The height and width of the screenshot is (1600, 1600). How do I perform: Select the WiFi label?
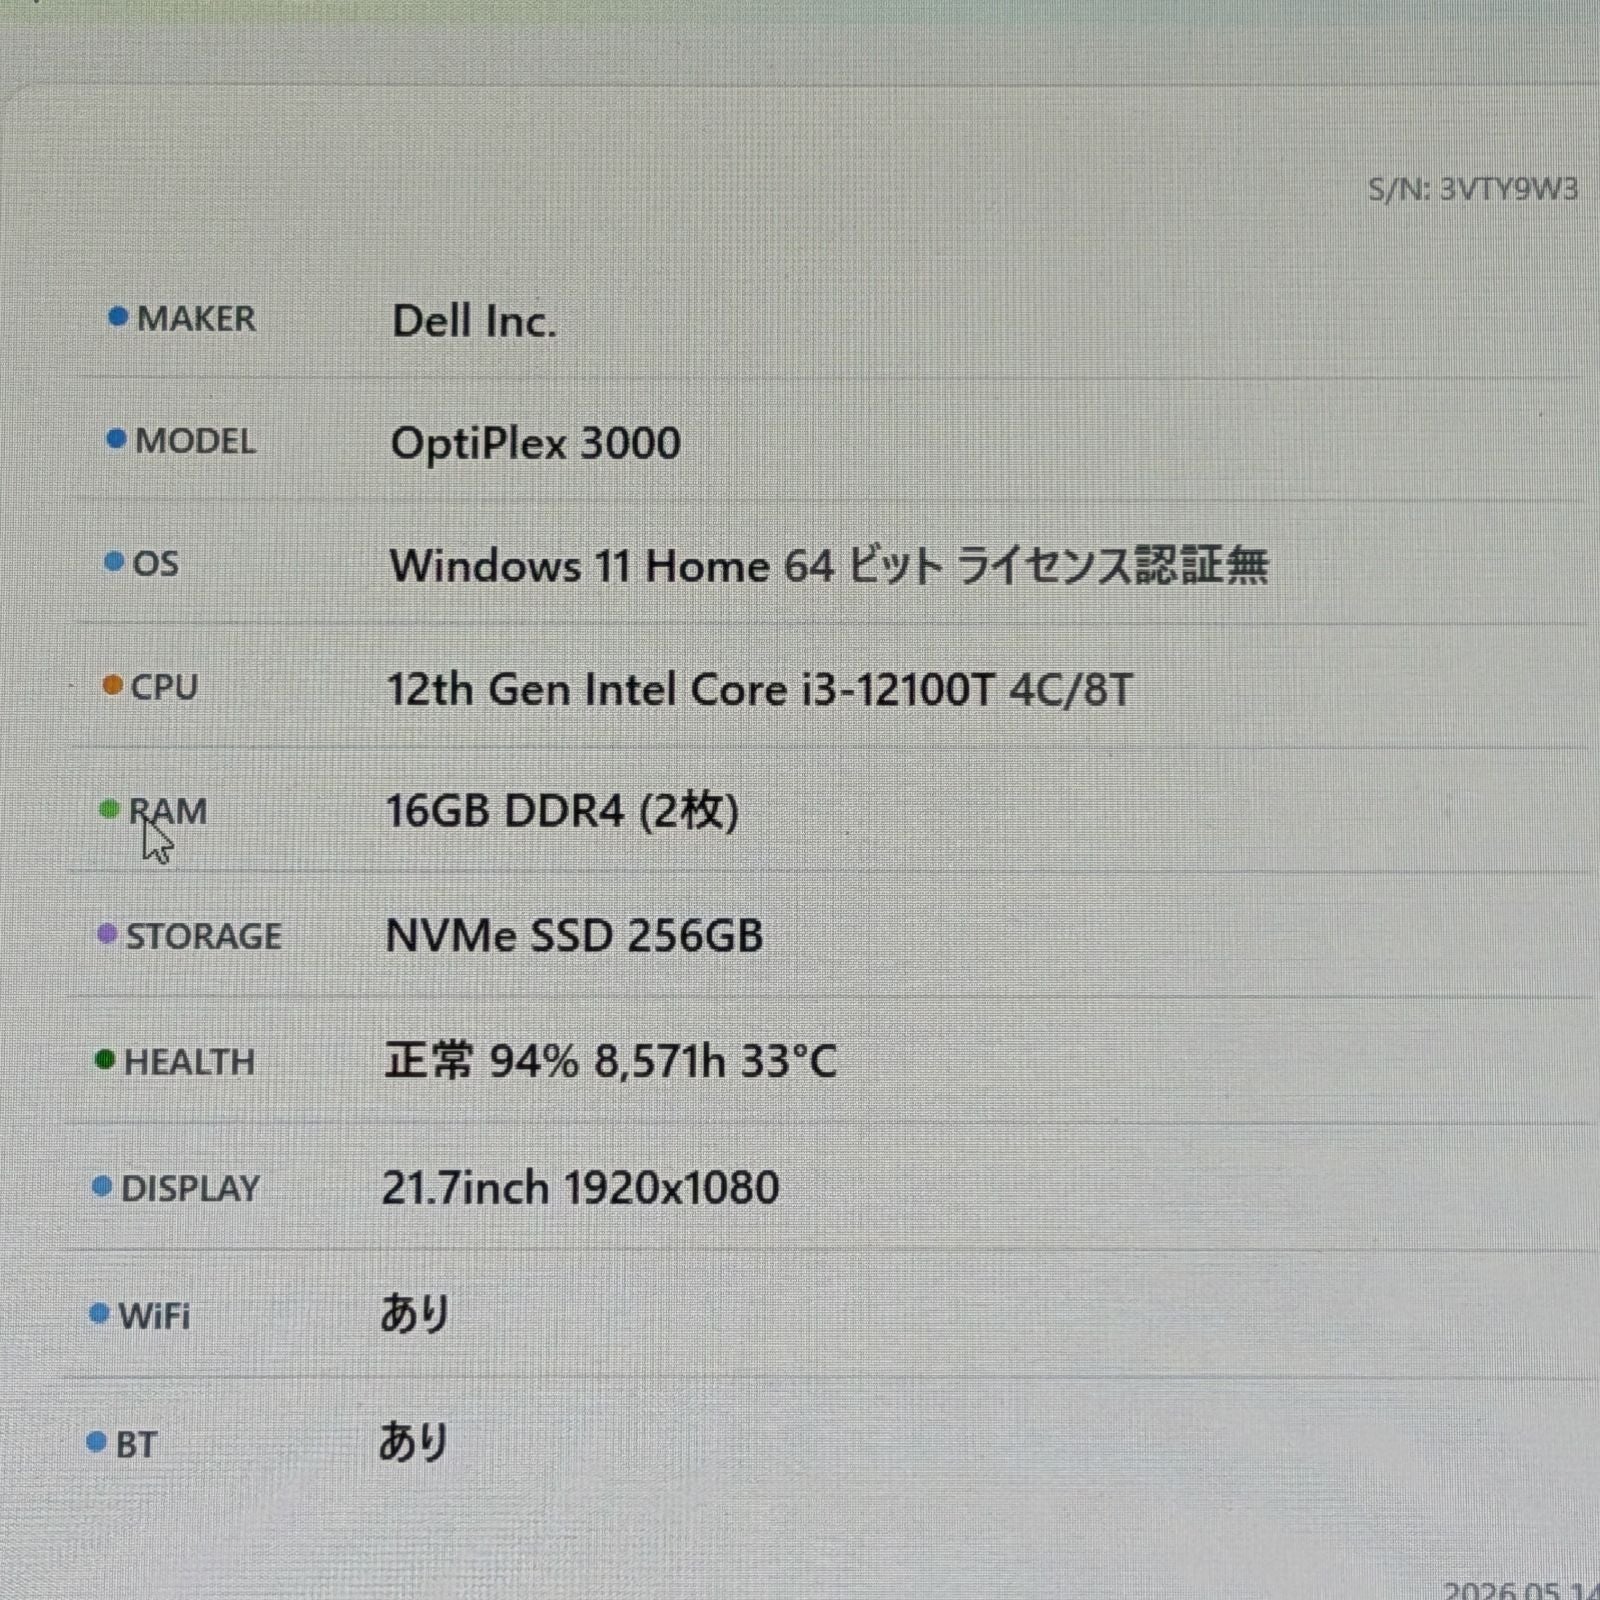tap(154, 1316)
